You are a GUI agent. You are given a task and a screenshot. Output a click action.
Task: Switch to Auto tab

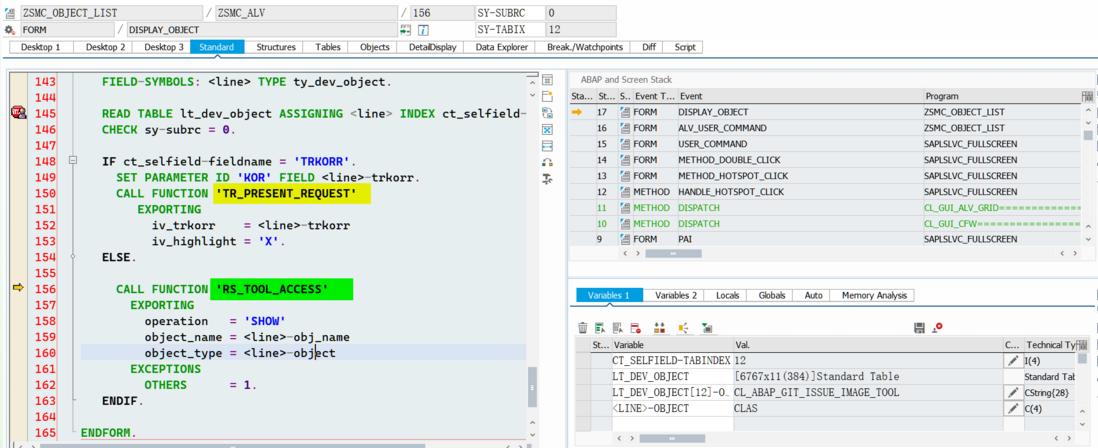(x=814, y=295)
